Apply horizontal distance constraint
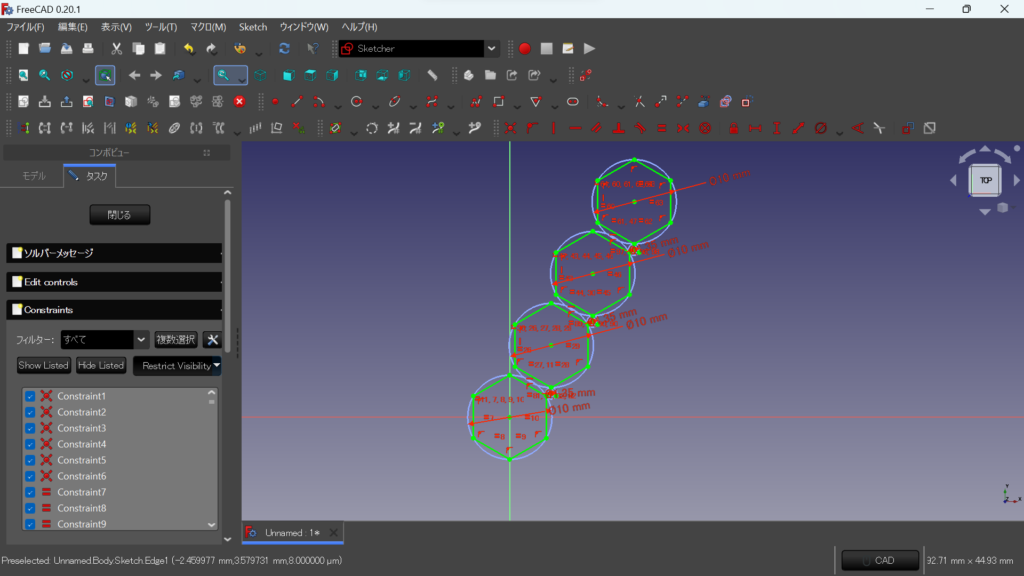Viewport: 1024px width, 576px height. 755,129
